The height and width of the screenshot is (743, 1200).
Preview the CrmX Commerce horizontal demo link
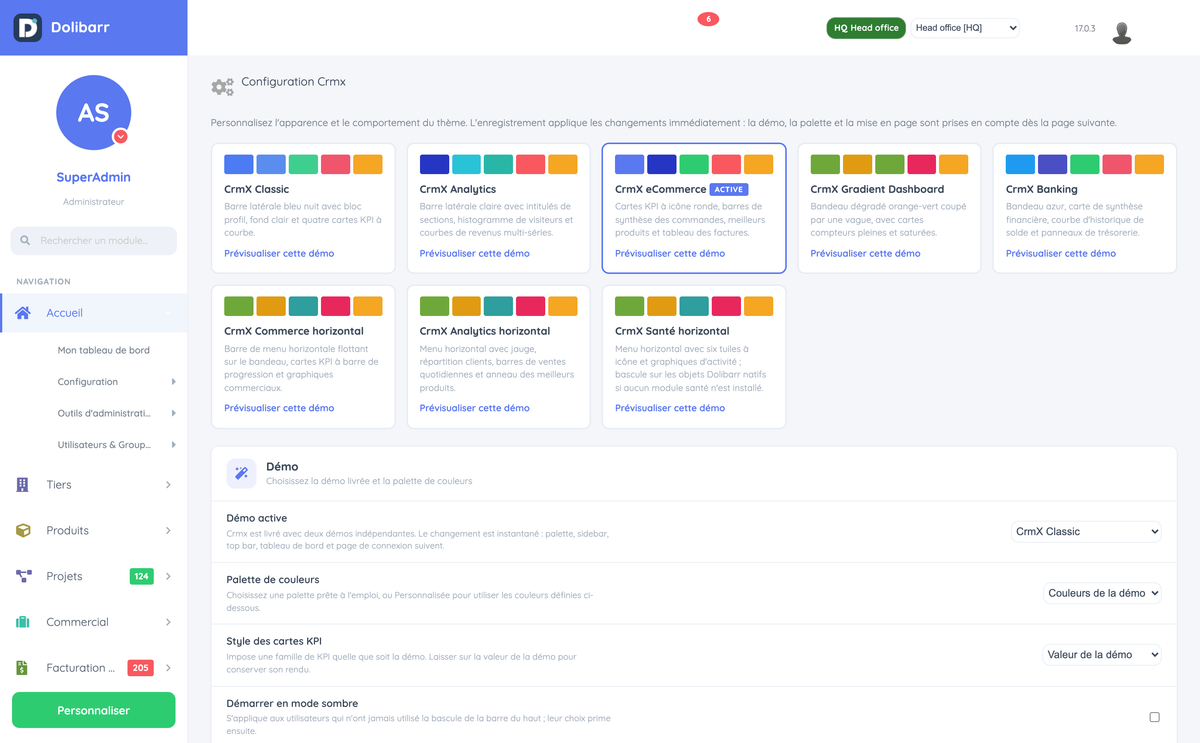pyautogui.click(x=279, y=408)
